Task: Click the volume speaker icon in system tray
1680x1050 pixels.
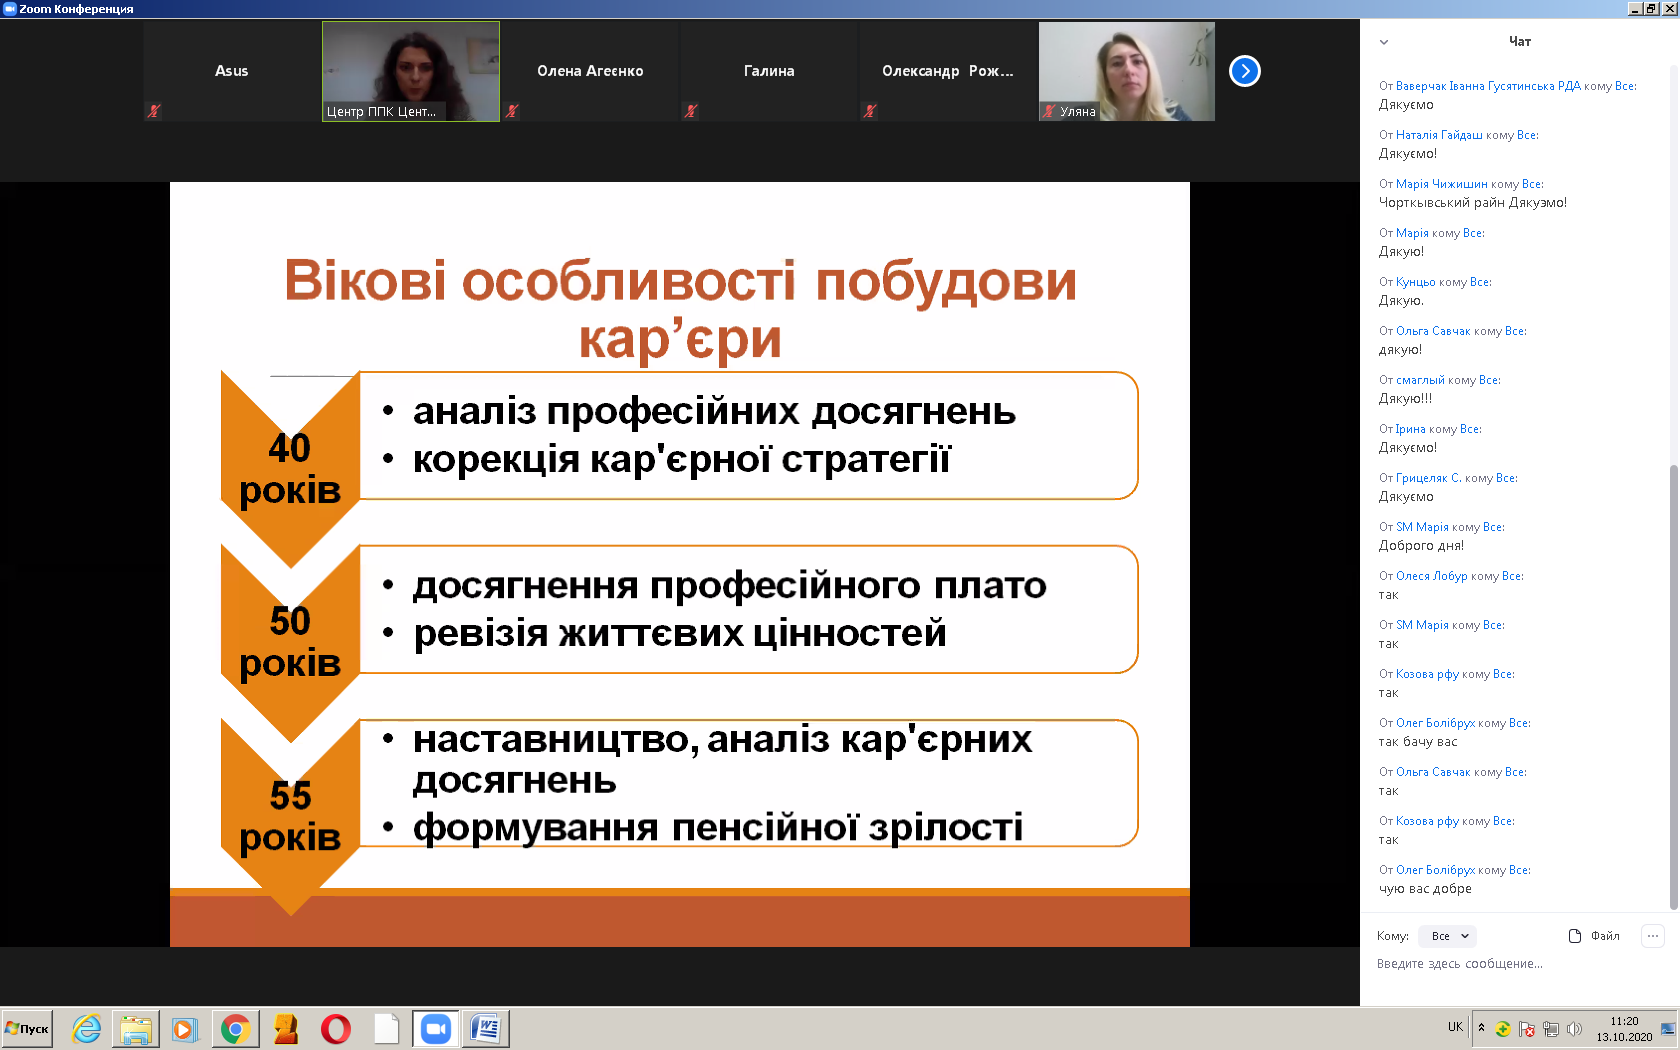Action: pyautogui.click(x=1575, y=1028)
